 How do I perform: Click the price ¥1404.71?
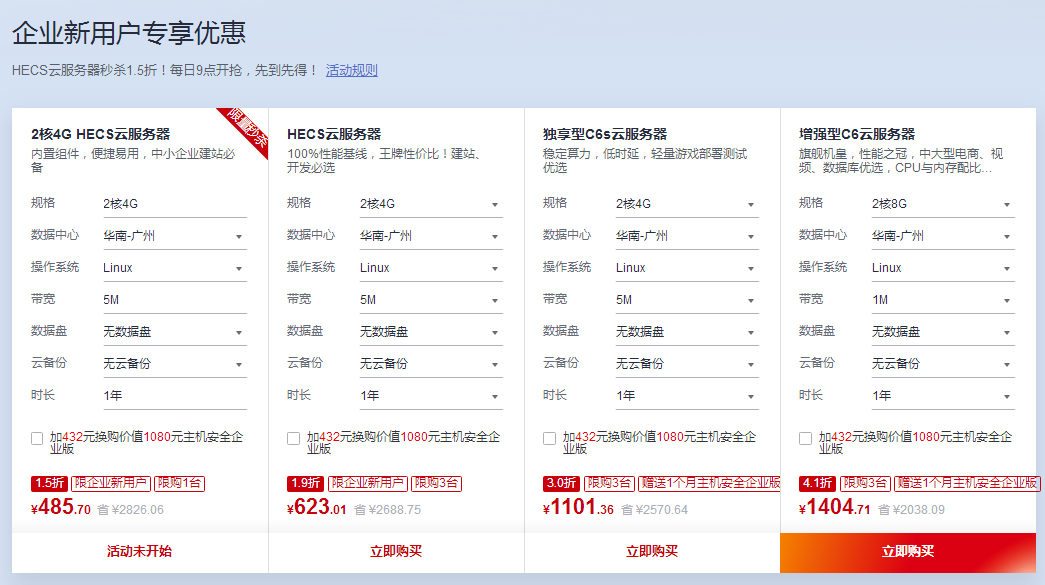(x=834, y=508)
